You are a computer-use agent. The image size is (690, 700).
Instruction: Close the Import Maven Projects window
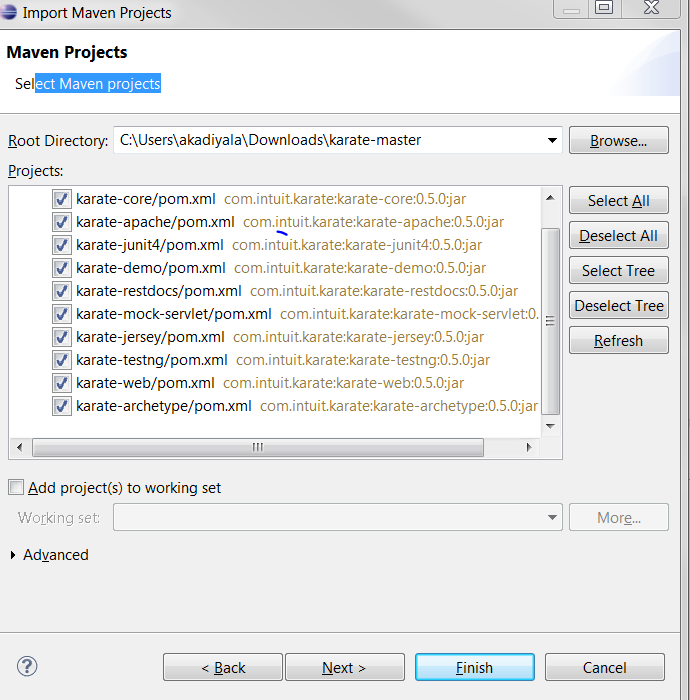point(651,8)
